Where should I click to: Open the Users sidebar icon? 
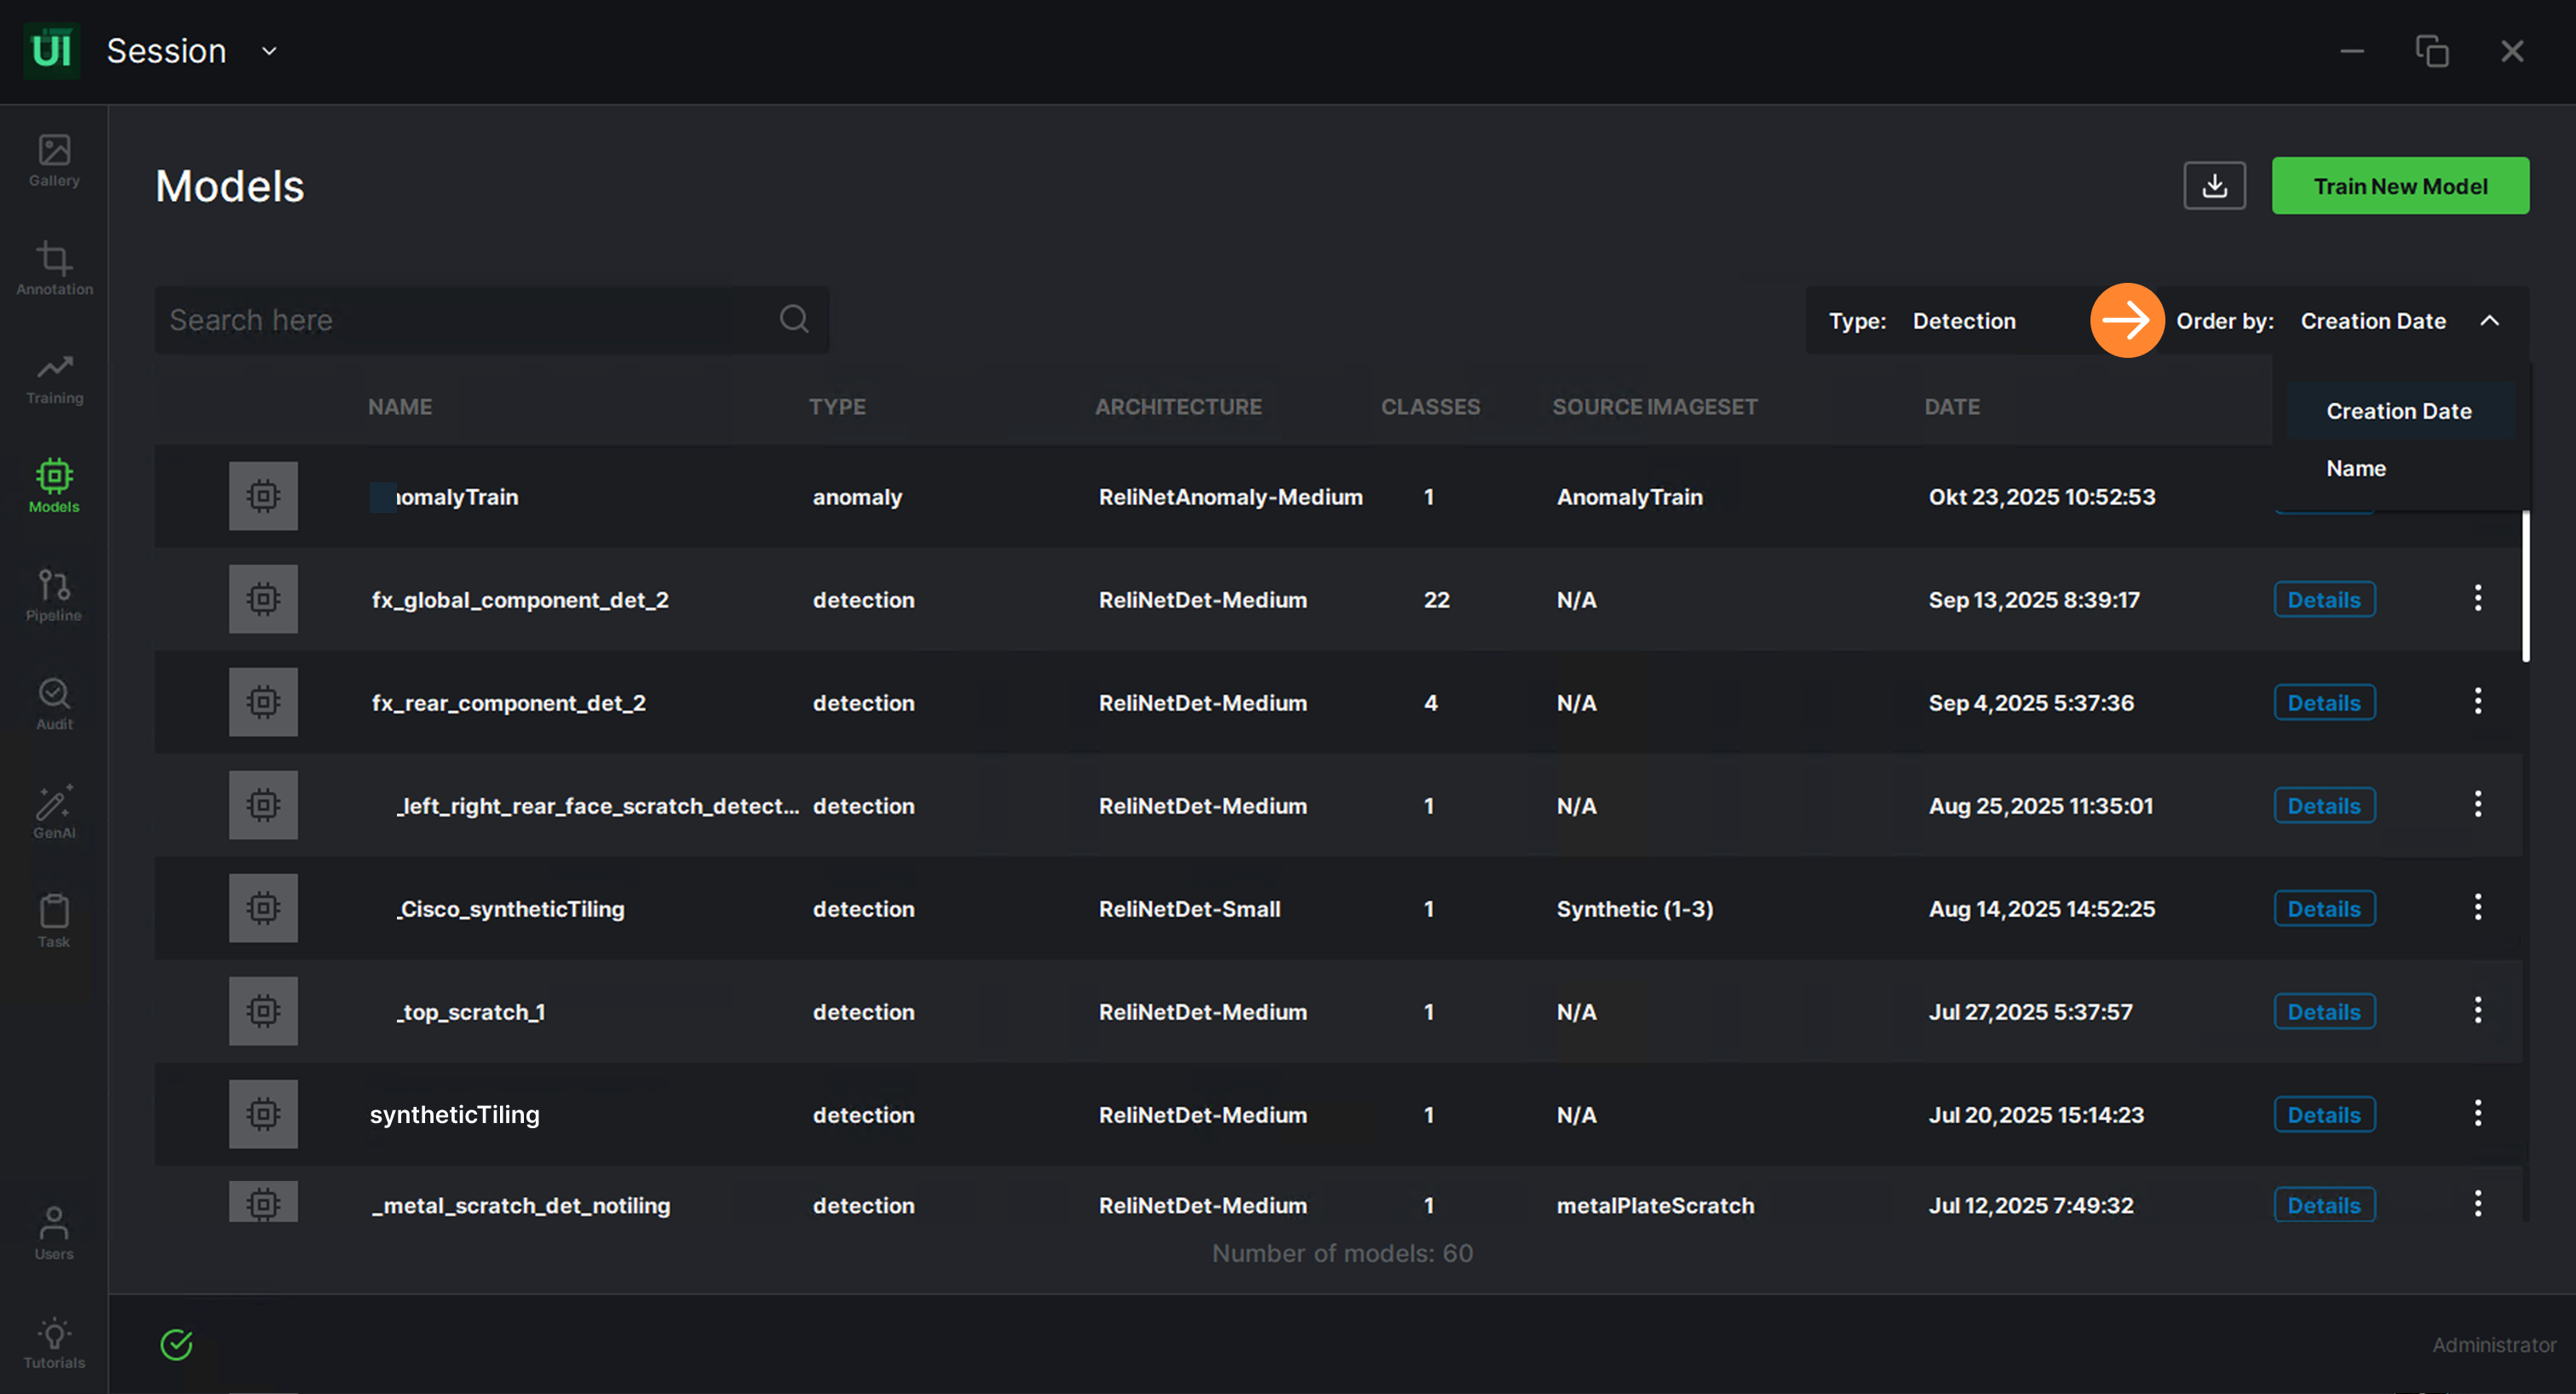coord(54,1232)
